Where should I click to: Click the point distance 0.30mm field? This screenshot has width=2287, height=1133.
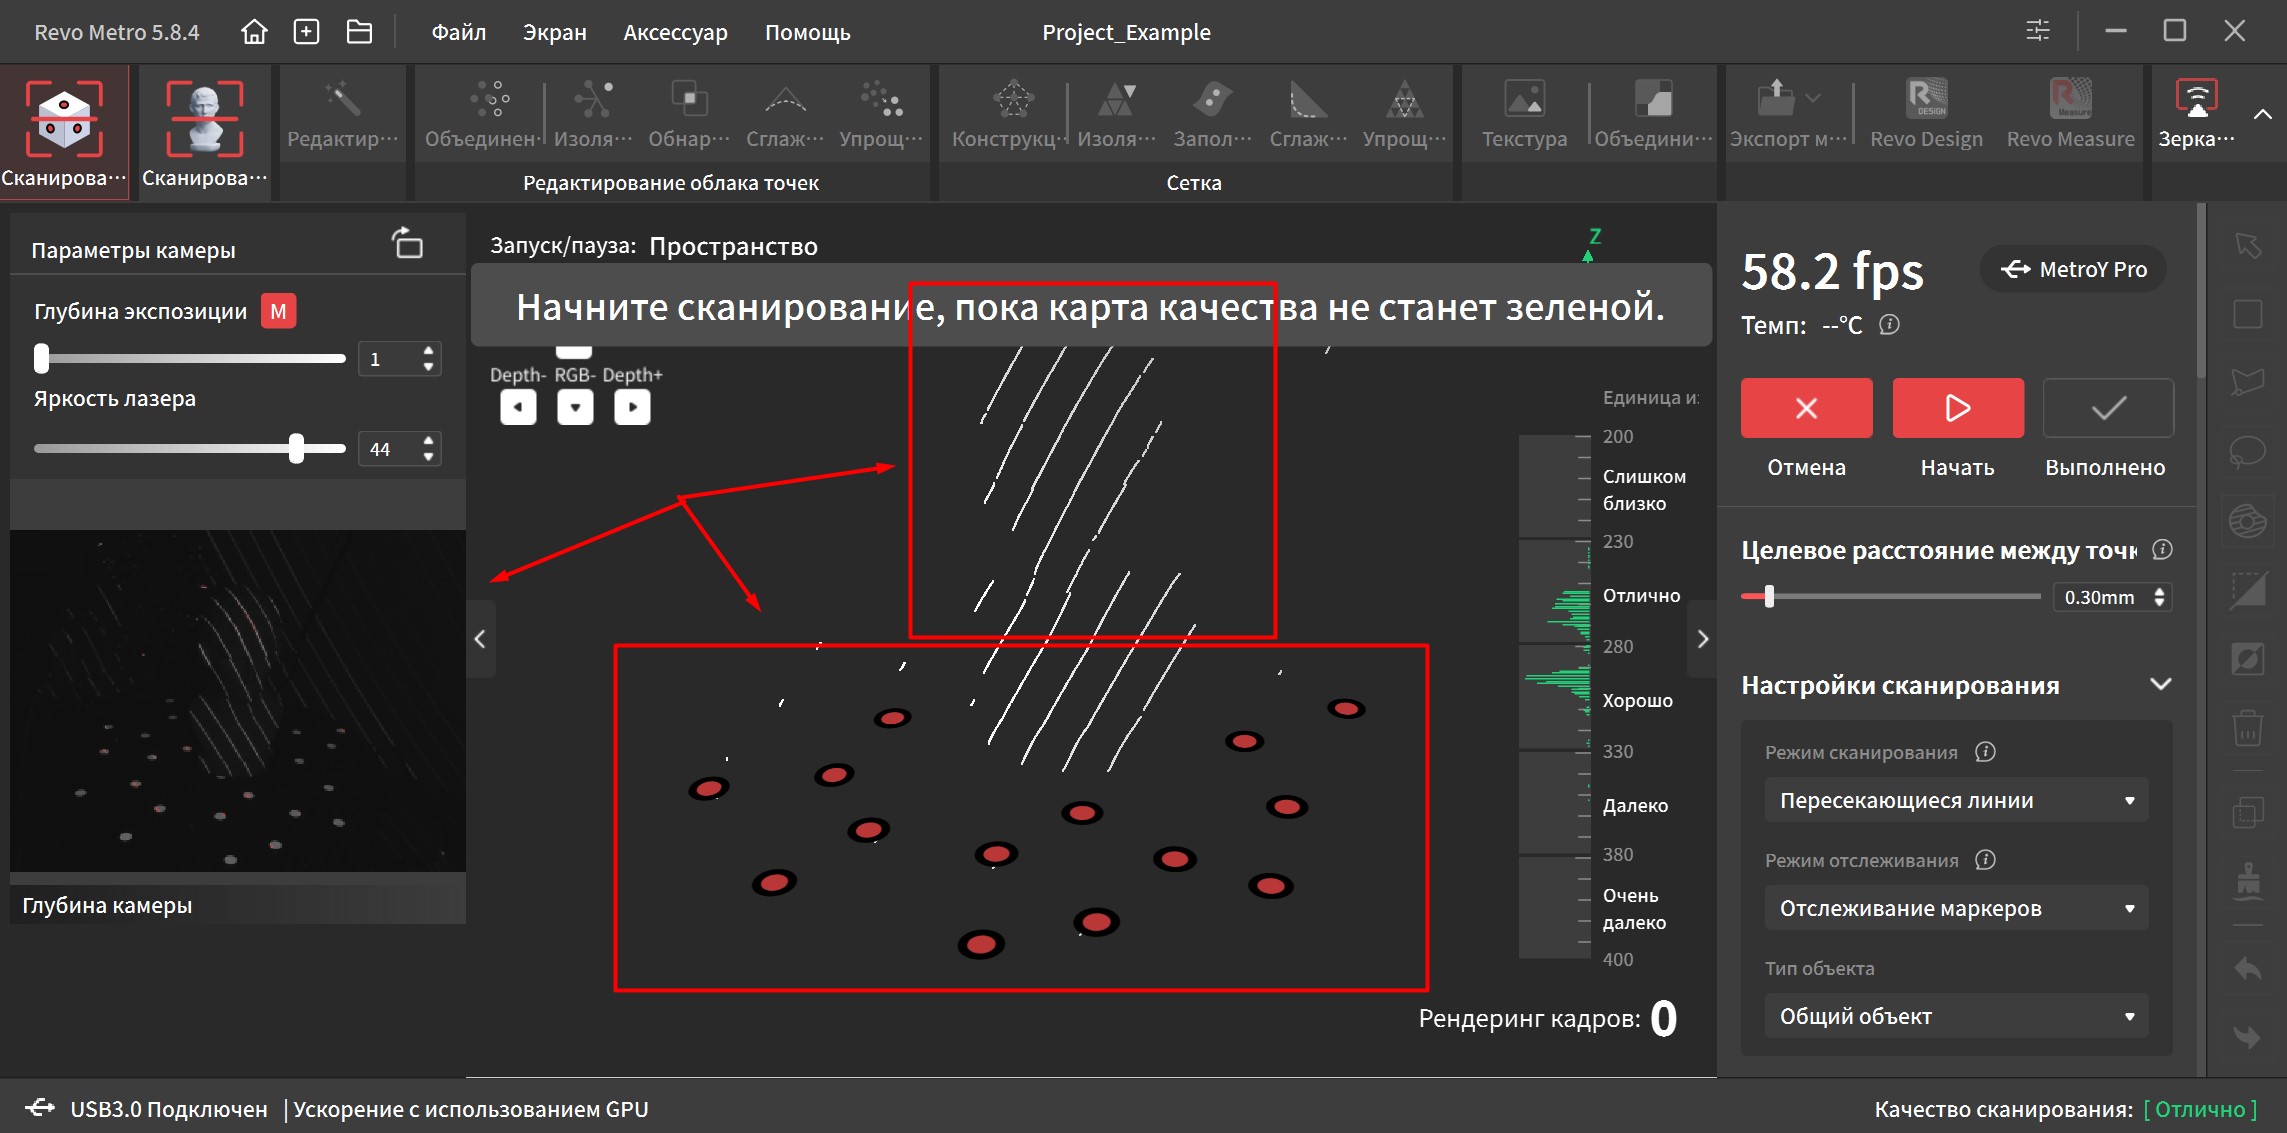tap(2100, 597)
